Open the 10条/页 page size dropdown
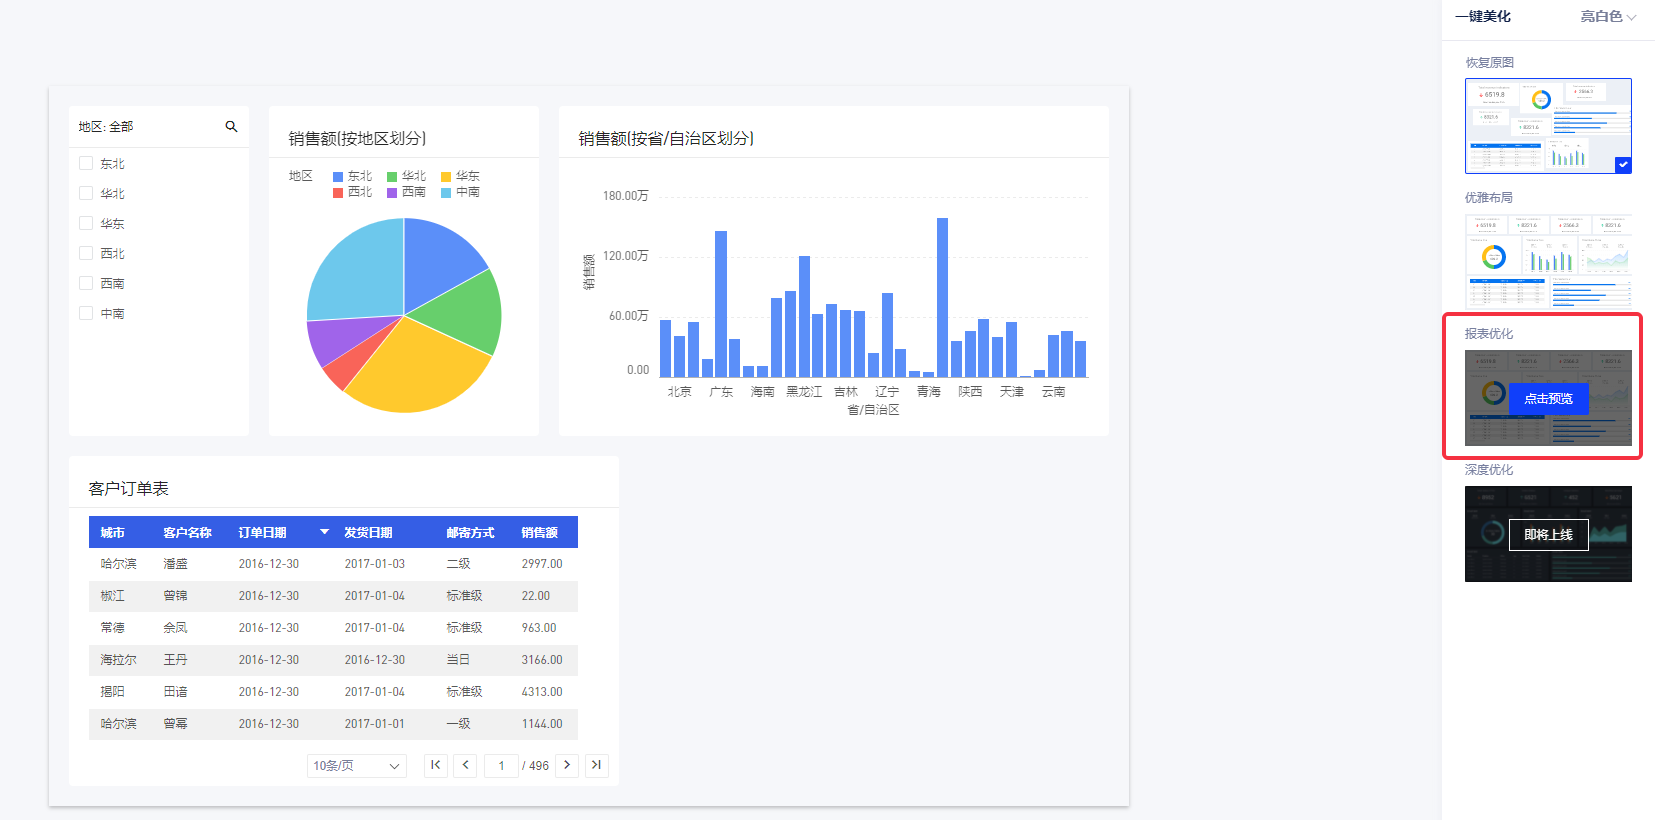Screen dimensions: 1655x820 [356, 766]
